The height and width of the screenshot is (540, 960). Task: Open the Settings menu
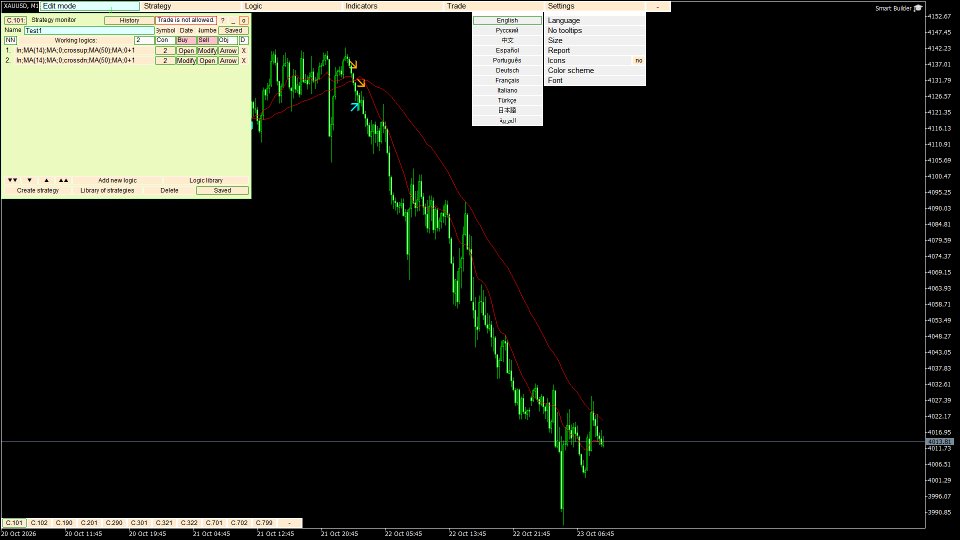coord(595,6)
